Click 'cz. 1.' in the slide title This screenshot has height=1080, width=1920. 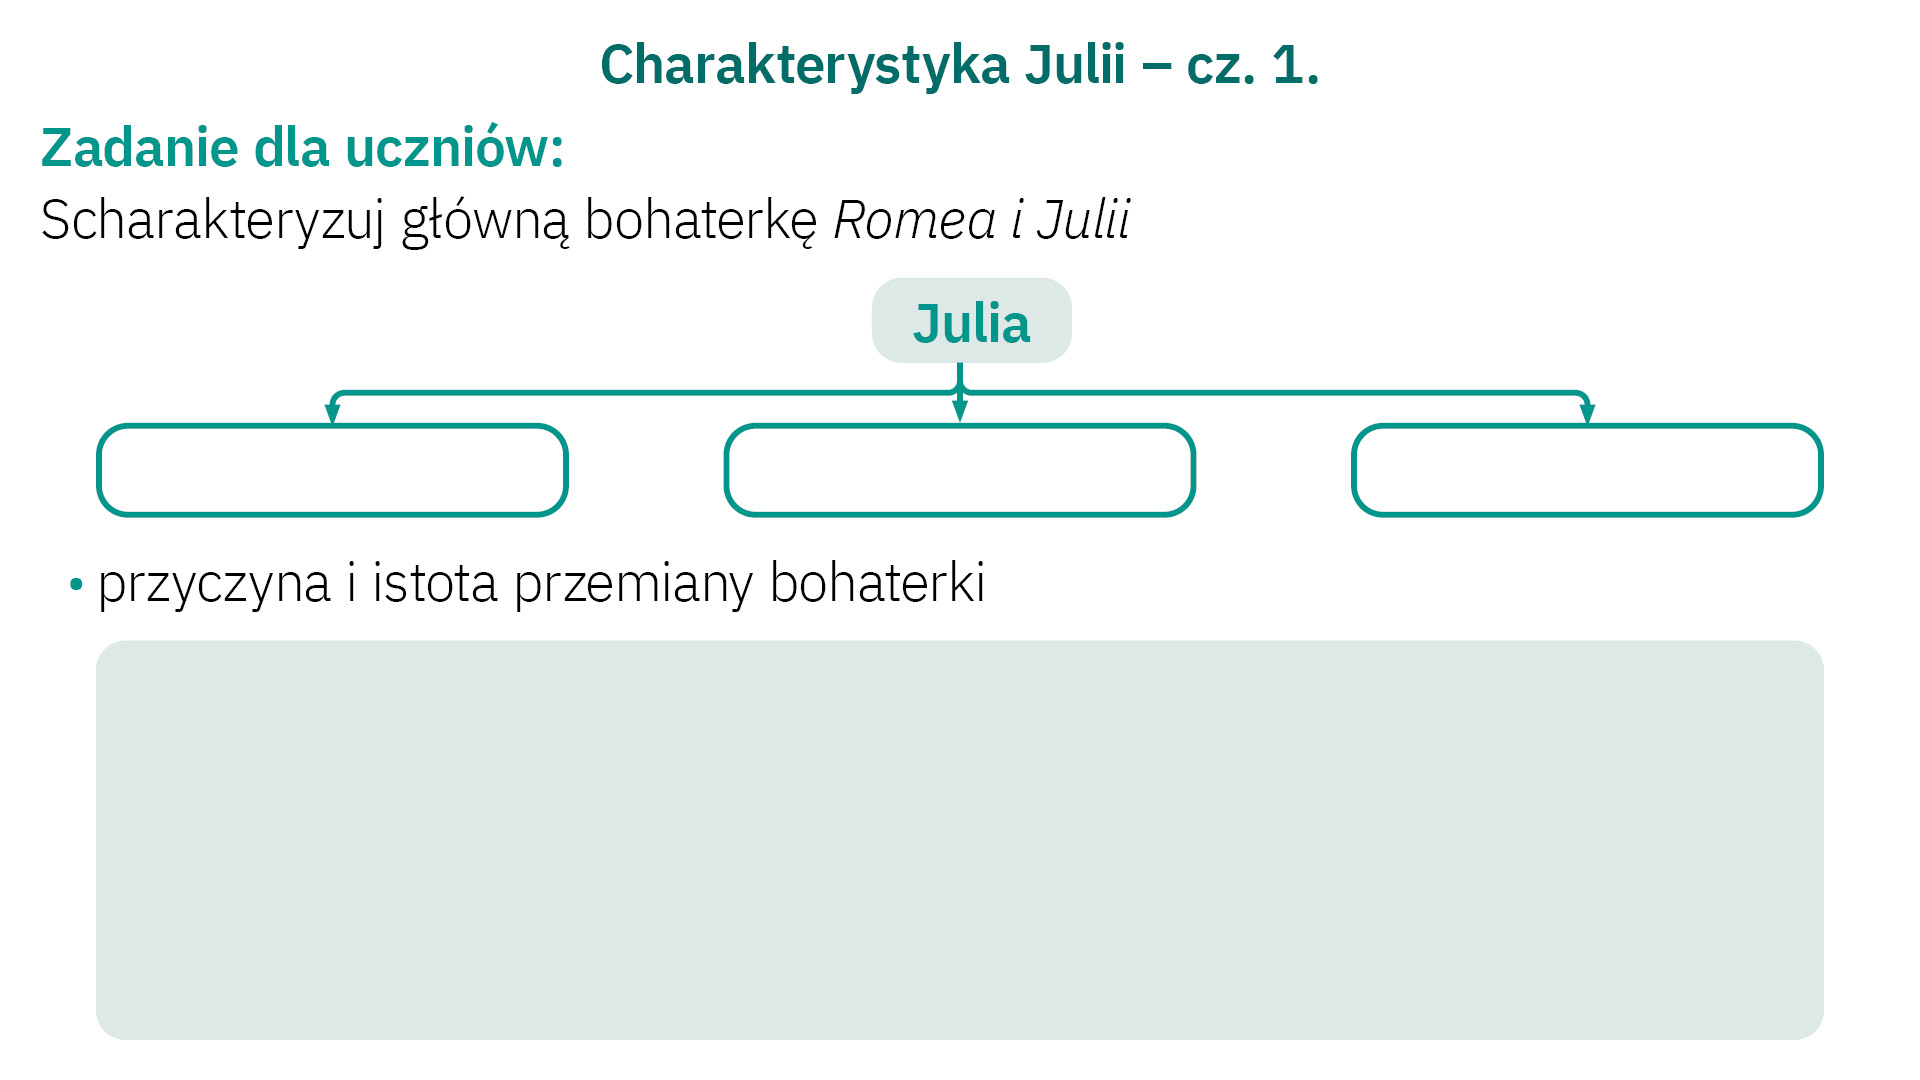pos(1252,65)
